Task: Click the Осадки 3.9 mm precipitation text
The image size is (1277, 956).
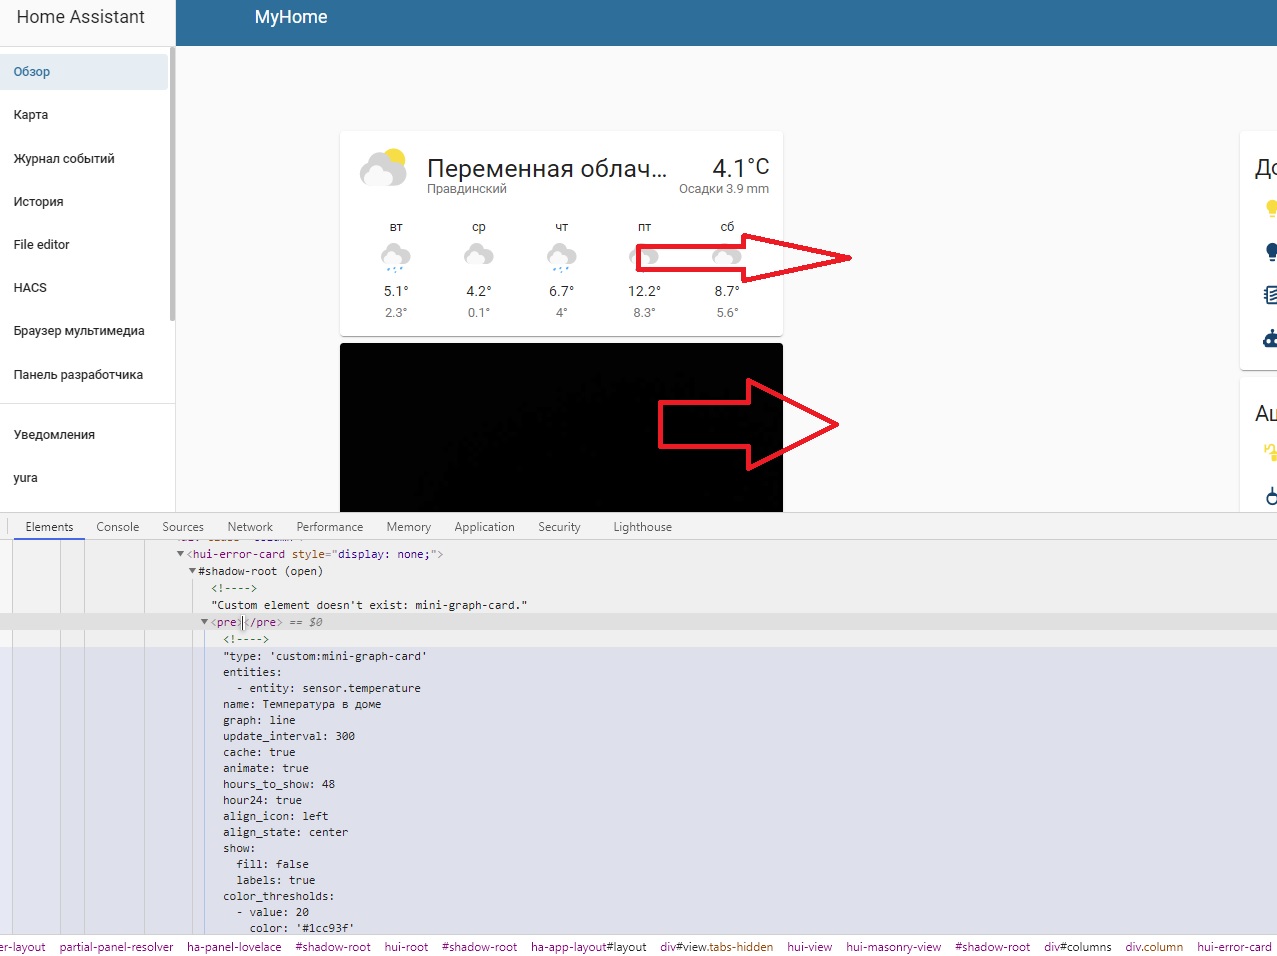Action: click(724, 189)
